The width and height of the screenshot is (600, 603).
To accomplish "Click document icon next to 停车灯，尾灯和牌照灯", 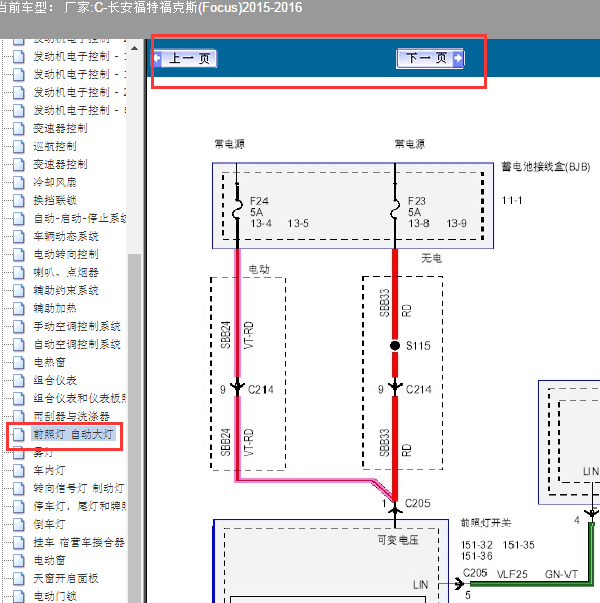I will coord(18,506).
